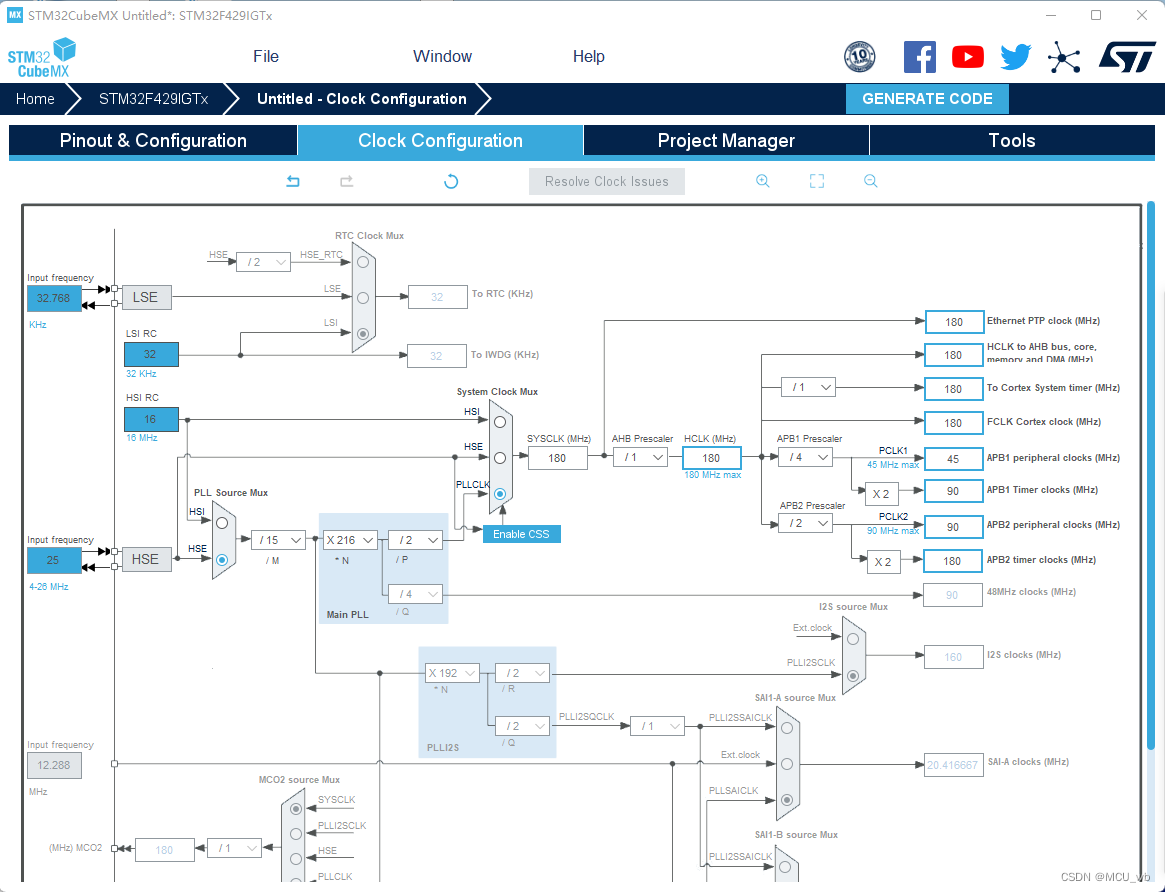Open the Main PLL /2 P dropdown
The height and width of the screenshot is (892, 1165).
416,540
